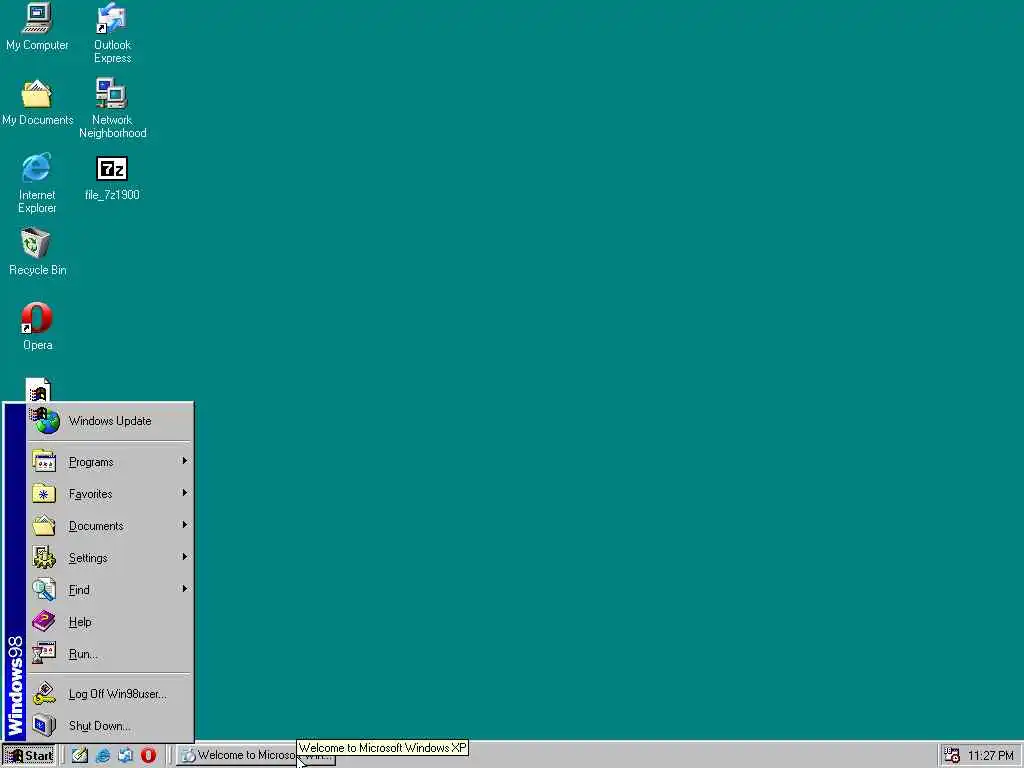Click the 11:27 PM taskbar clock
The height and width of the screenshot is (768, 1024).
(991, 756)
